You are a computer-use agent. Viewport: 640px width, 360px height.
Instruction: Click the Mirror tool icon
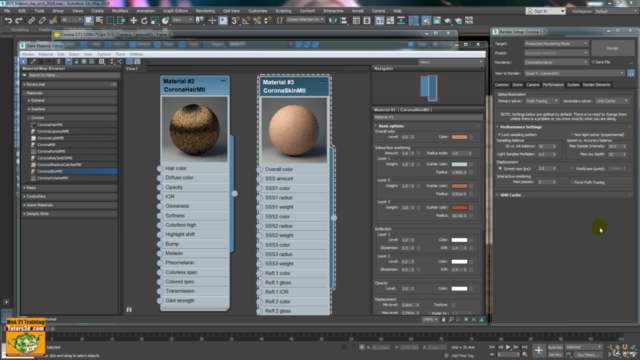(333, 20)
